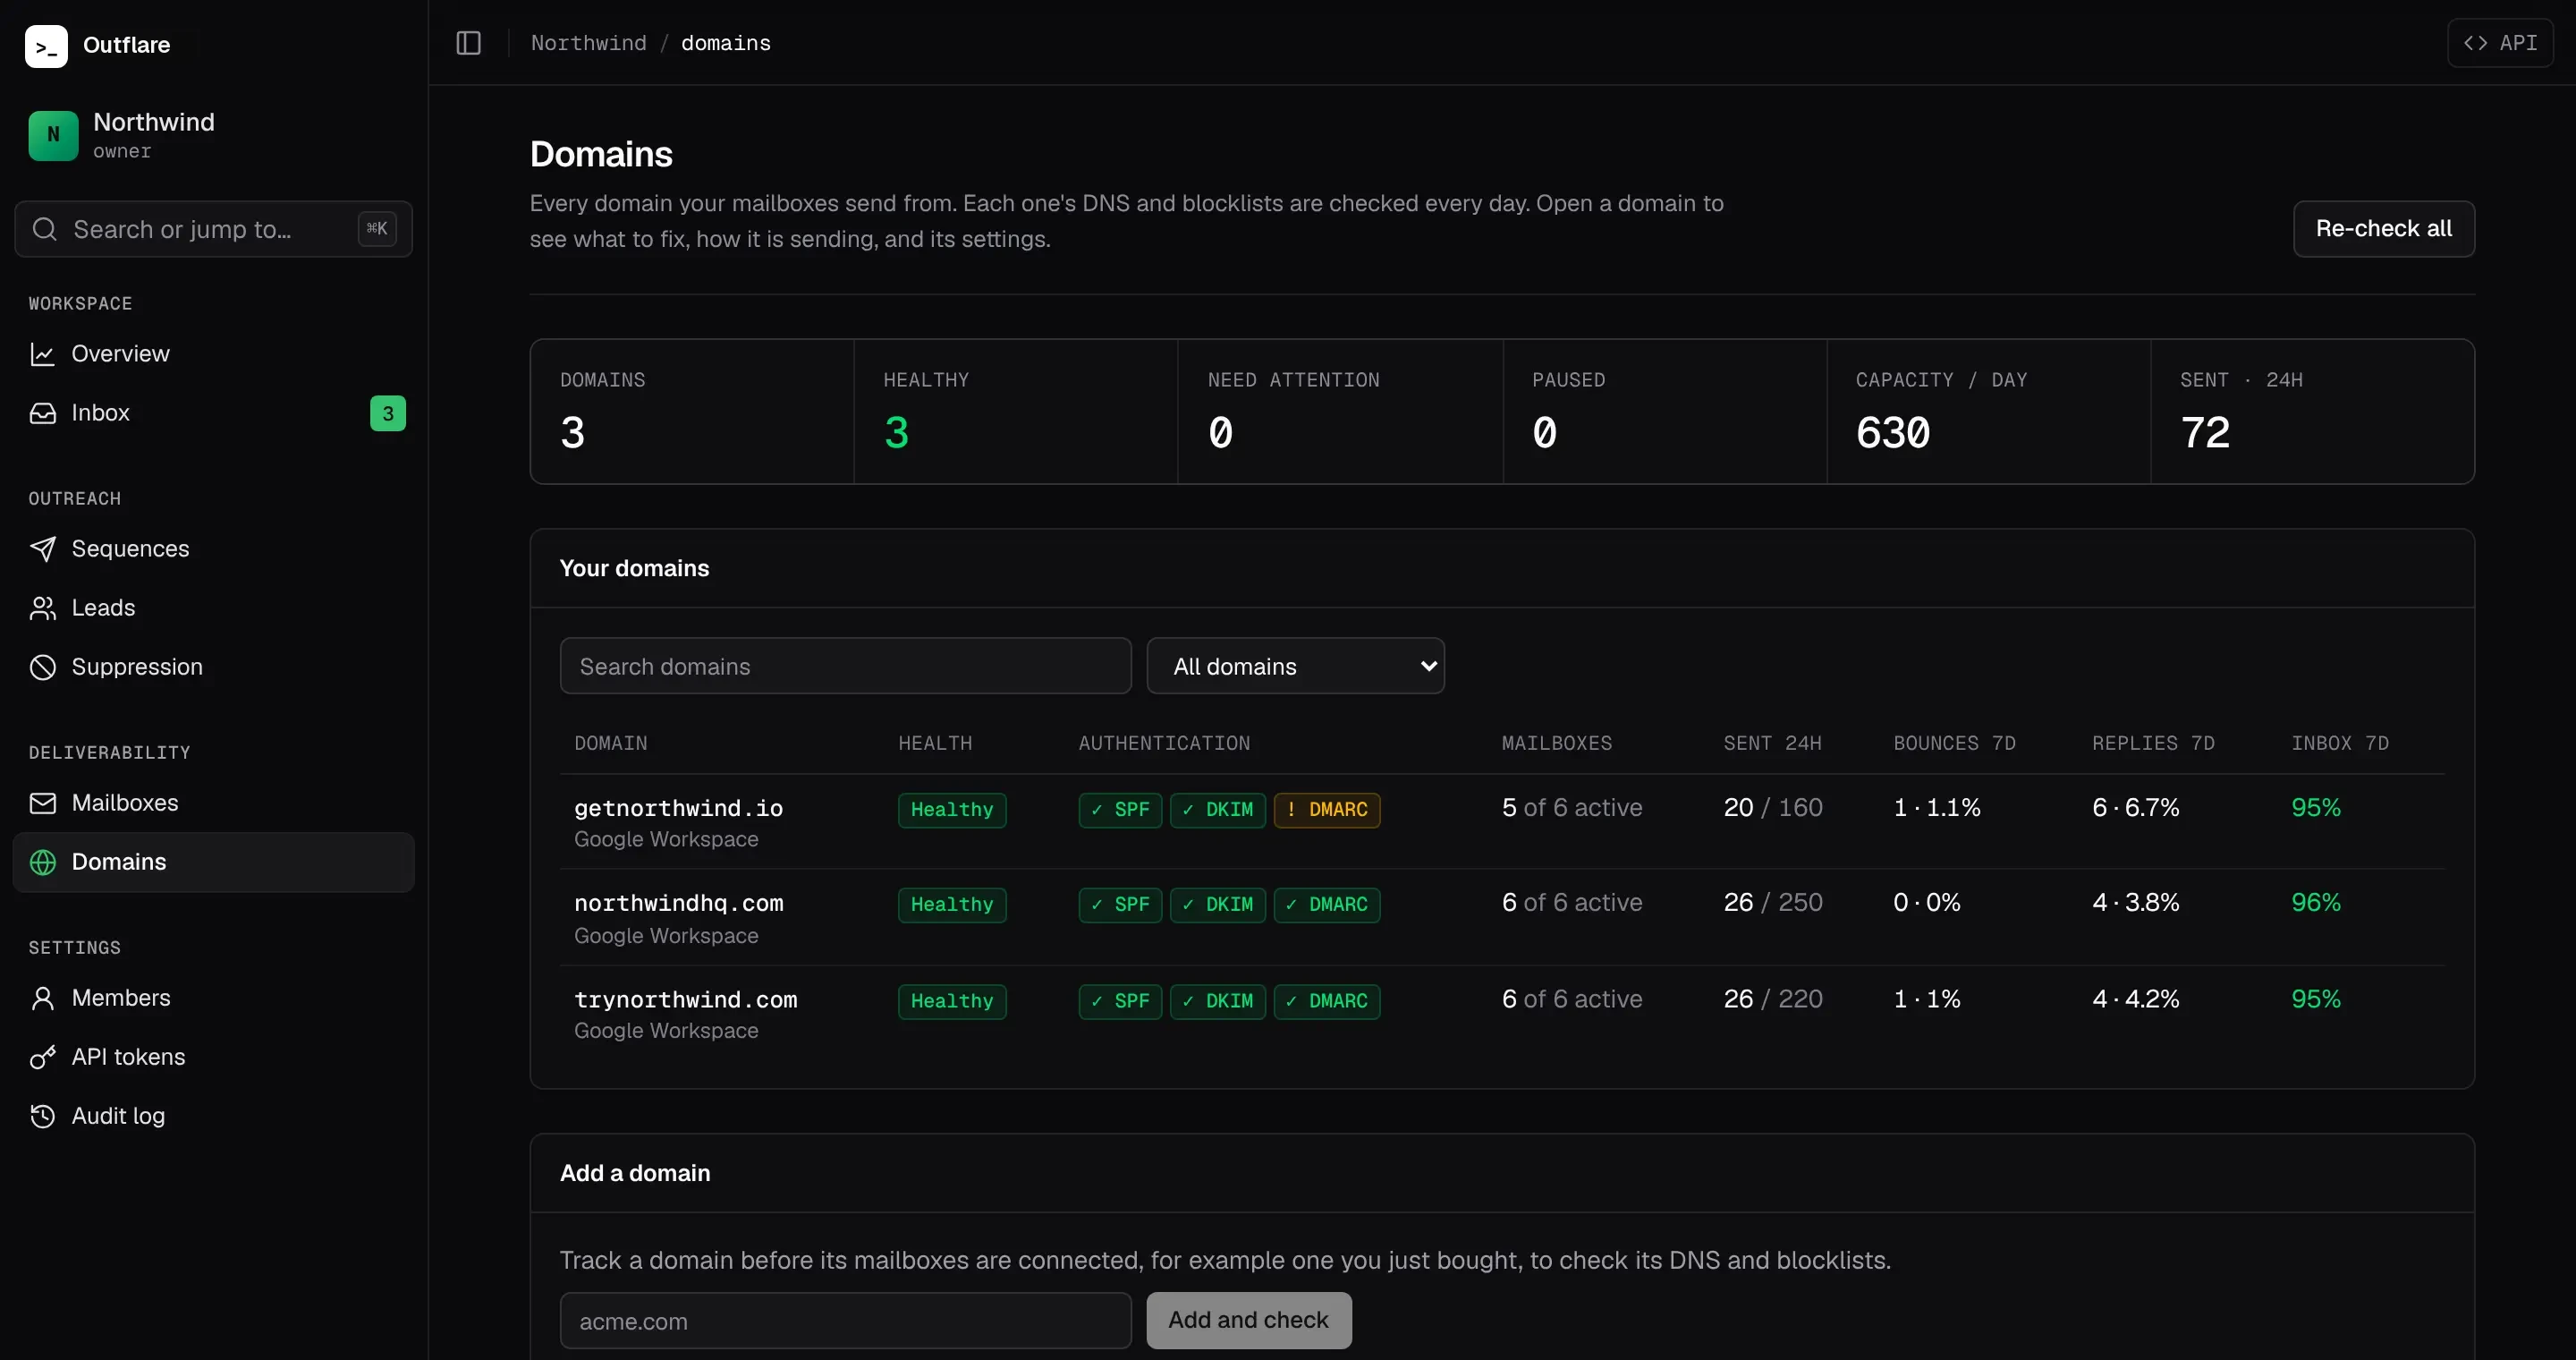Open the getnorthwind.io domain

click(678, 808)
